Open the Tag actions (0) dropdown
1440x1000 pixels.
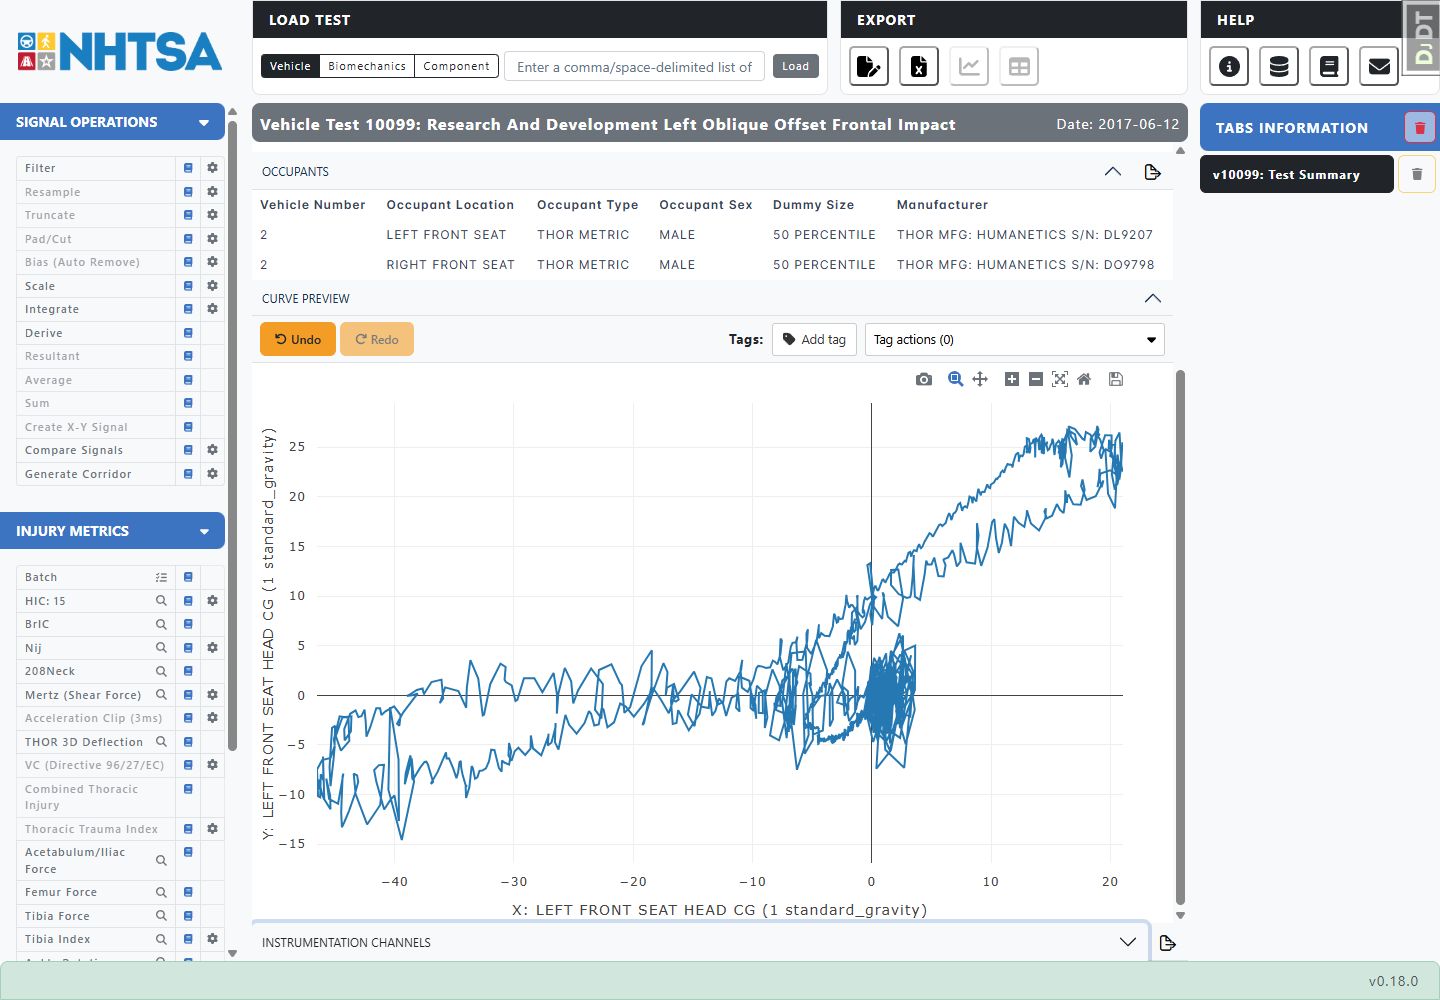(x=1014, y=340)
